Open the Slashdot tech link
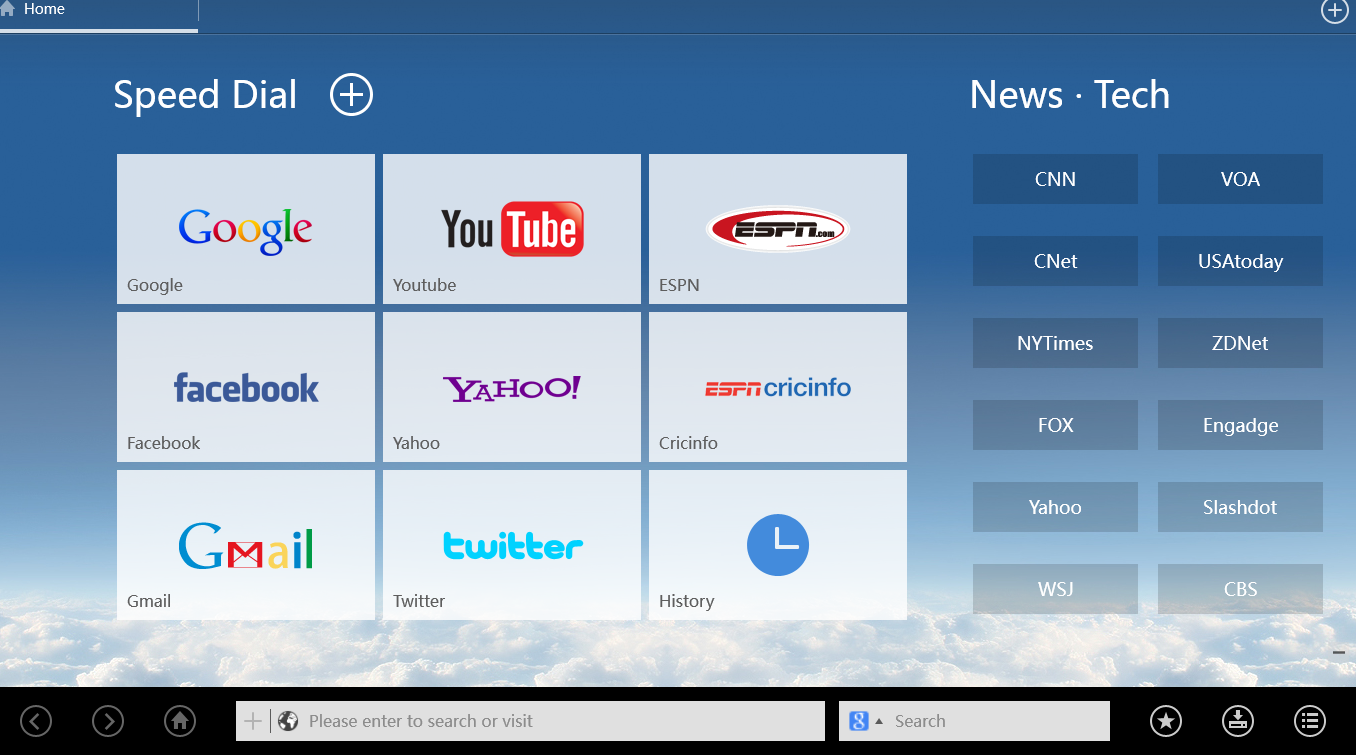The height and width of the screenshot is (755, 1356). point(1240,507)
